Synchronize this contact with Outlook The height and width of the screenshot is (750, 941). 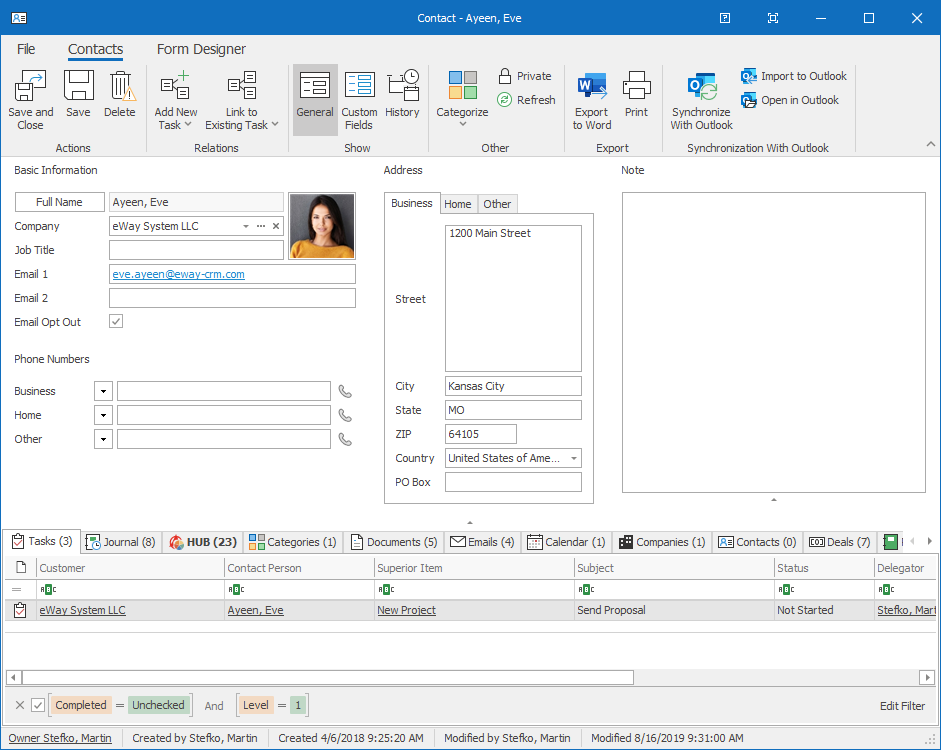(701, 98)
